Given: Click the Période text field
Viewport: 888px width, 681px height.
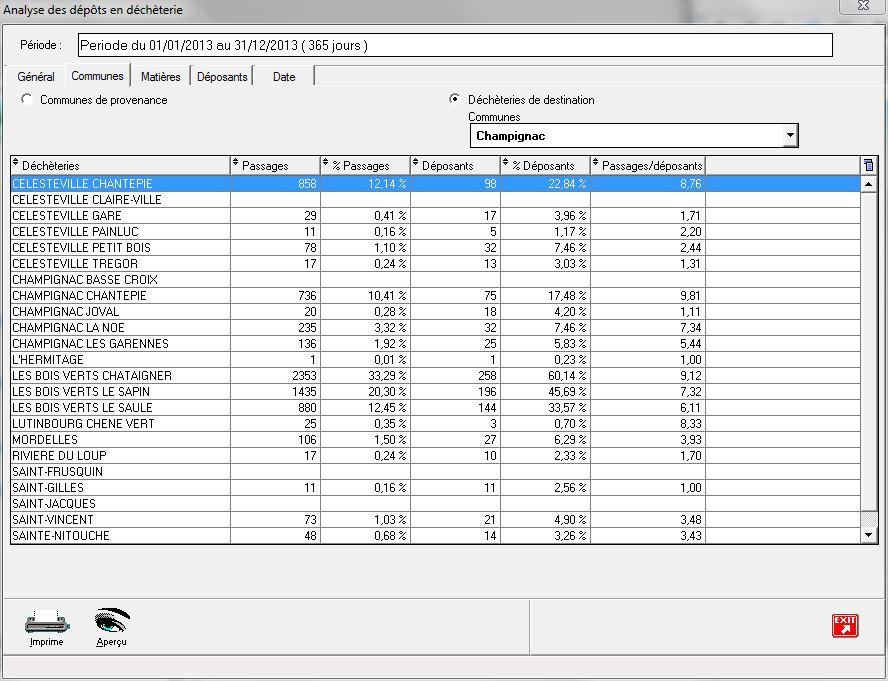Looking at the screenshot, I should (x=454, y=46).
